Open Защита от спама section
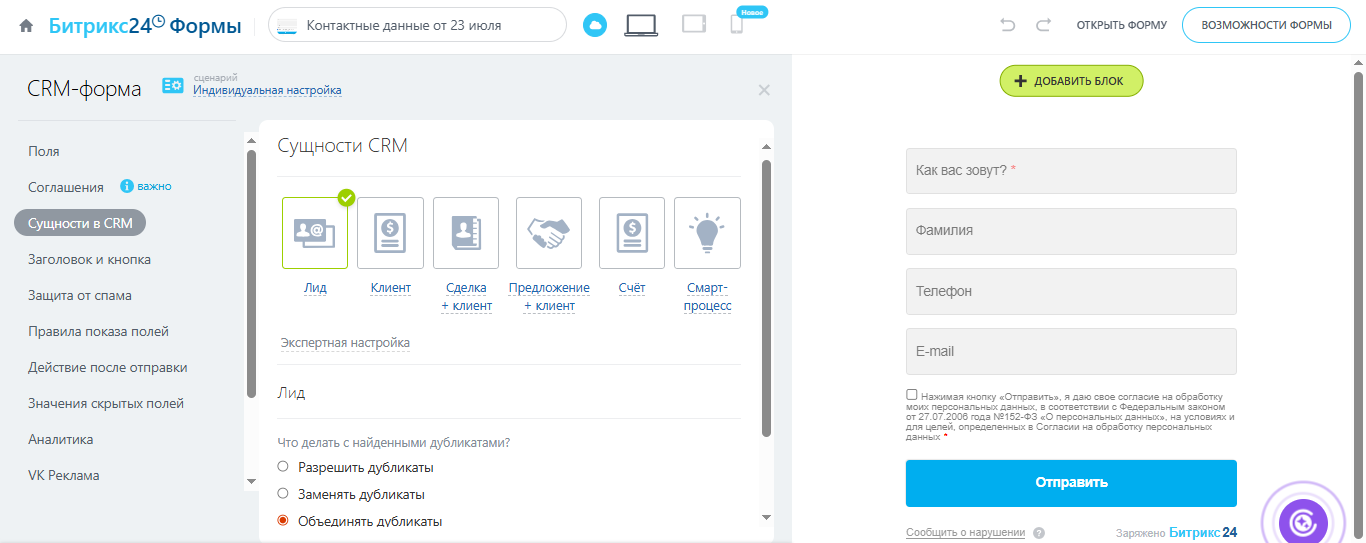Screen dimensions: 1366x543 pos(80,295)
